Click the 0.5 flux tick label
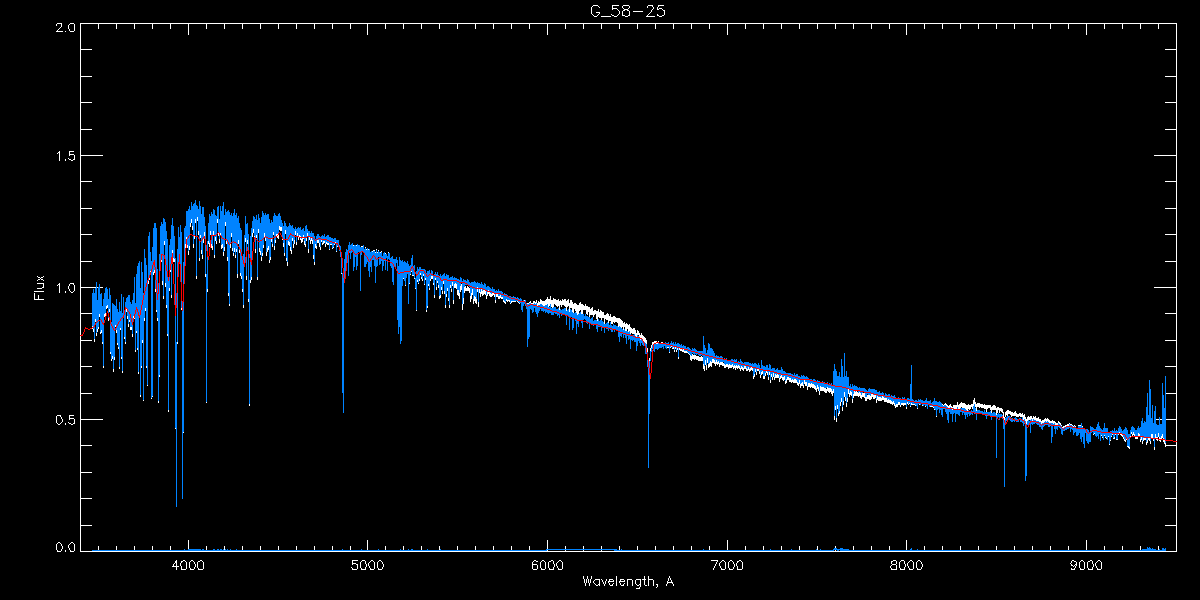Image resolution: width=1200 pixels, height=600 pixels. (64, 419)
